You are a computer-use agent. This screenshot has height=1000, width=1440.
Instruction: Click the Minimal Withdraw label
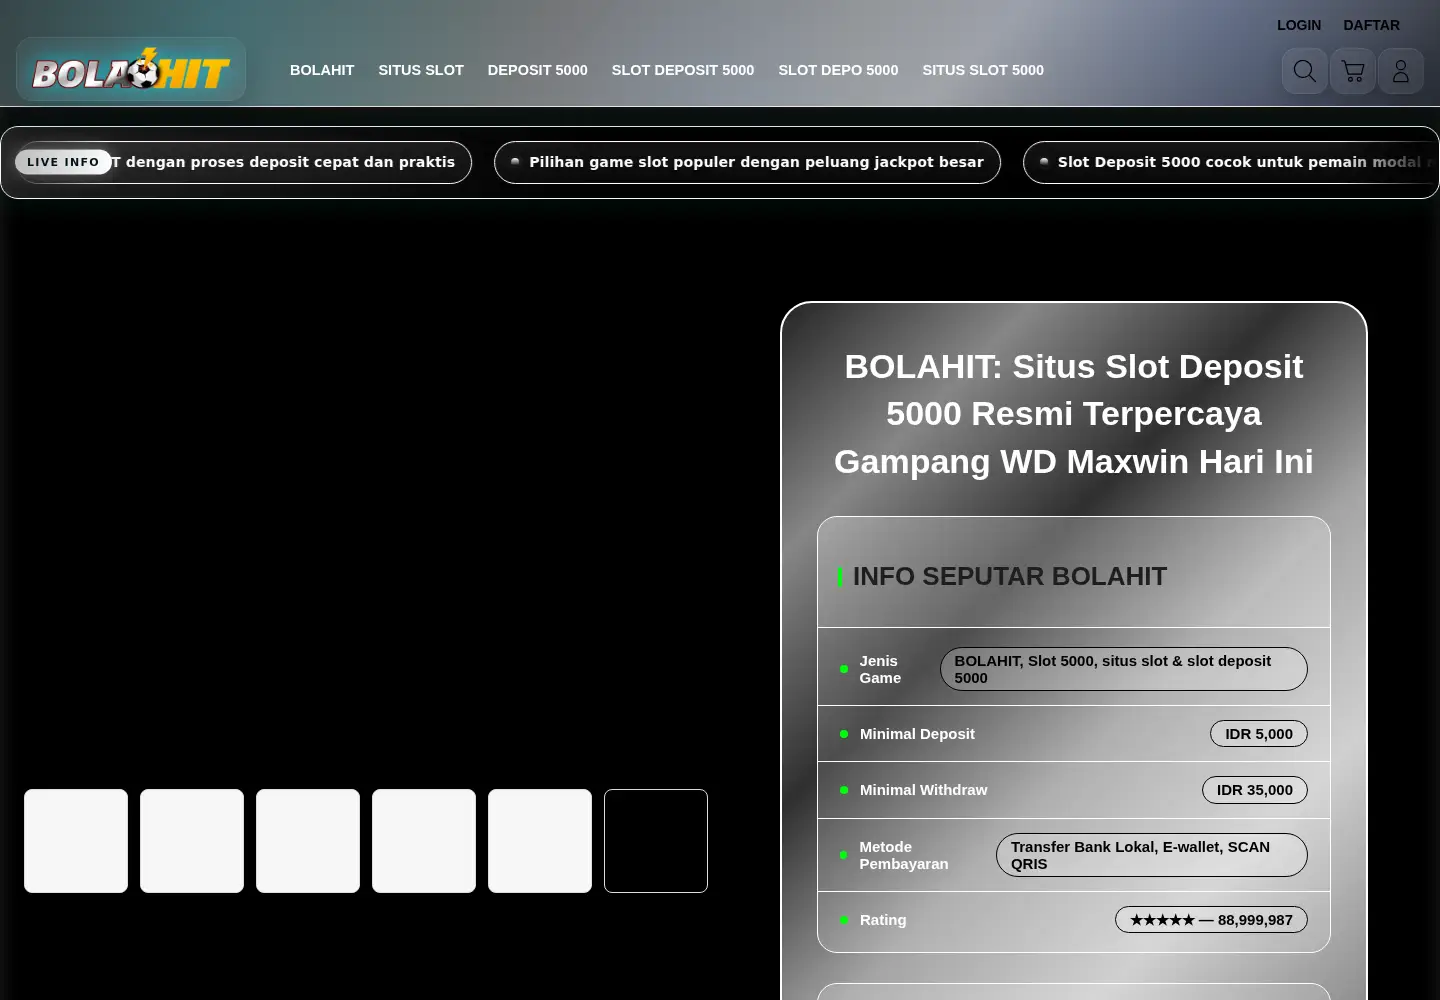923,790
